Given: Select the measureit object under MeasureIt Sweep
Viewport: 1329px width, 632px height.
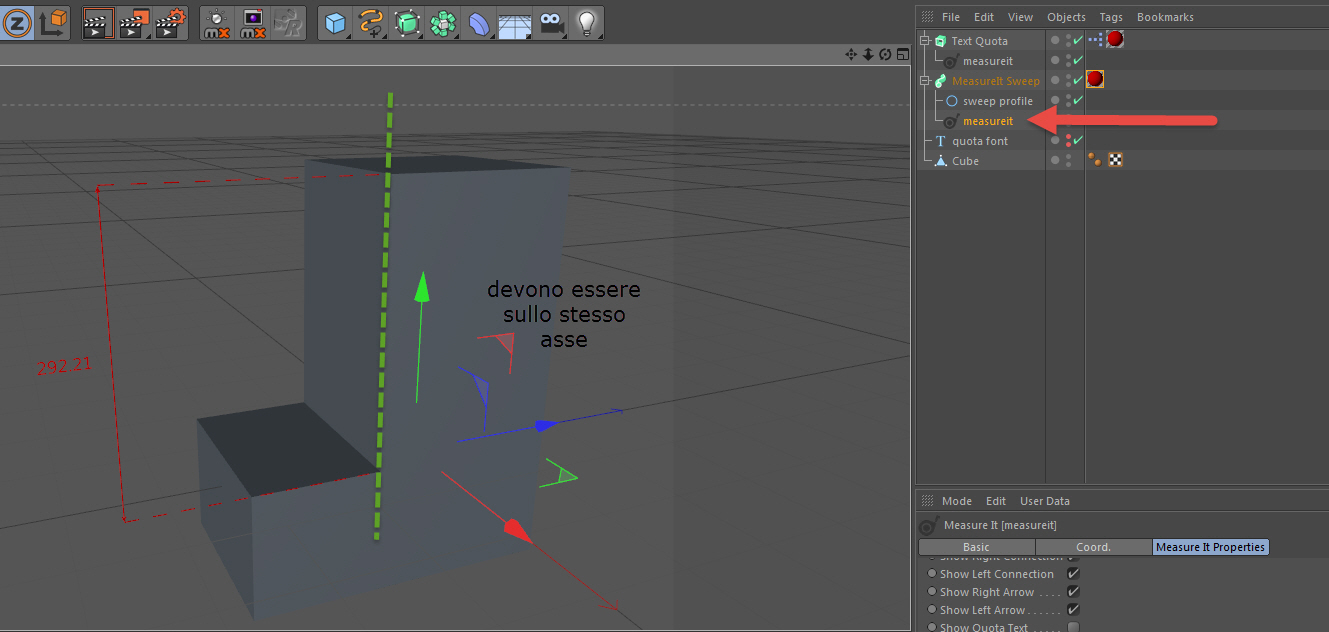Looking at the screenshot, I should [x=988, y=121].
